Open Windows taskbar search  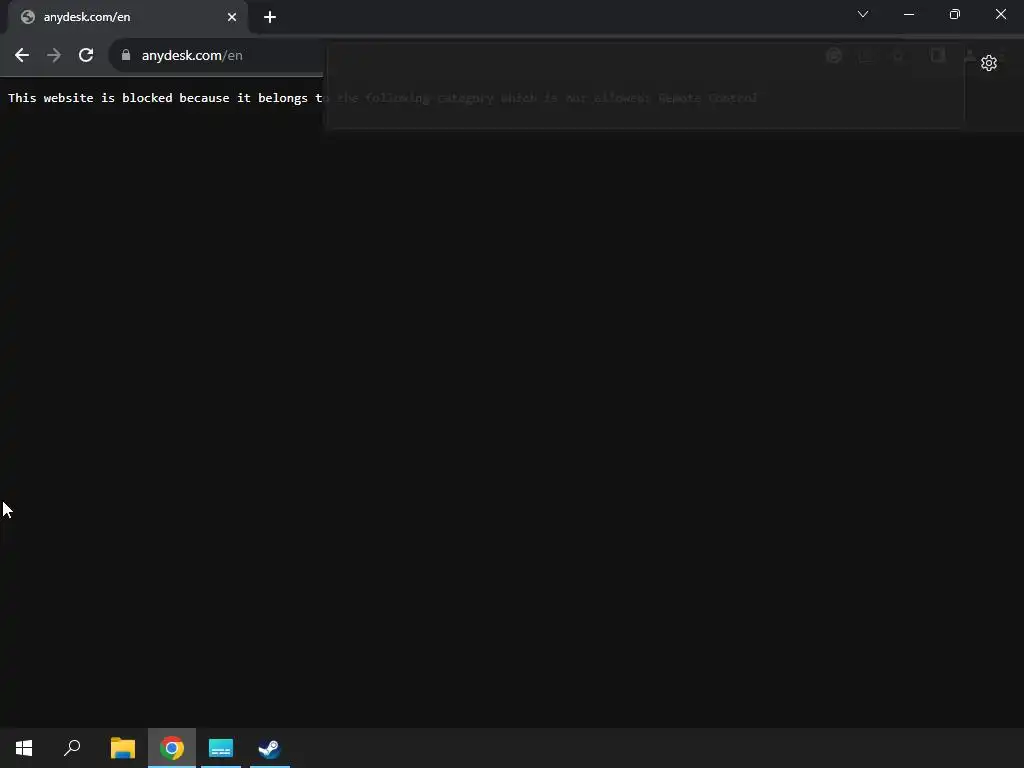click(x=72, y=748)
